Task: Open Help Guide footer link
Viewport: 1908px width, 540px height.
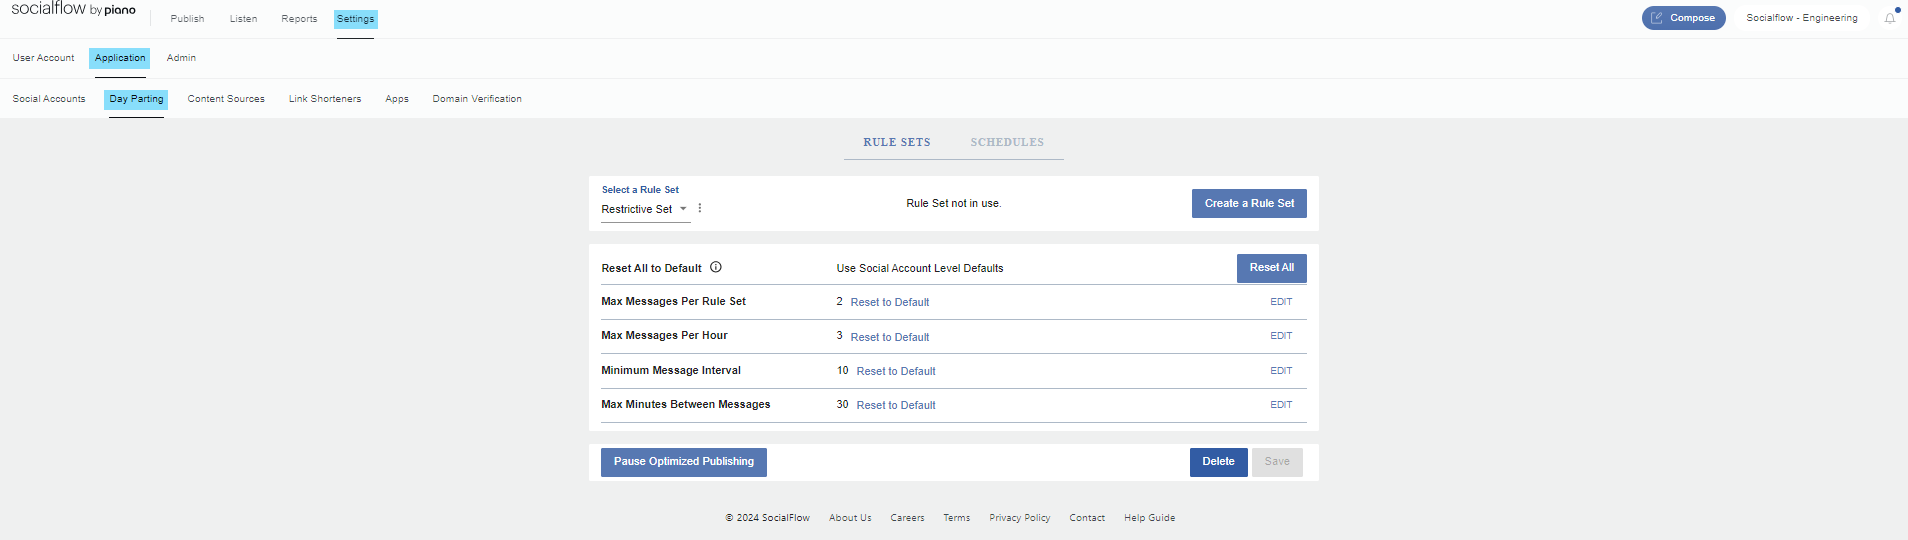Action: [x=1149, y=518]
